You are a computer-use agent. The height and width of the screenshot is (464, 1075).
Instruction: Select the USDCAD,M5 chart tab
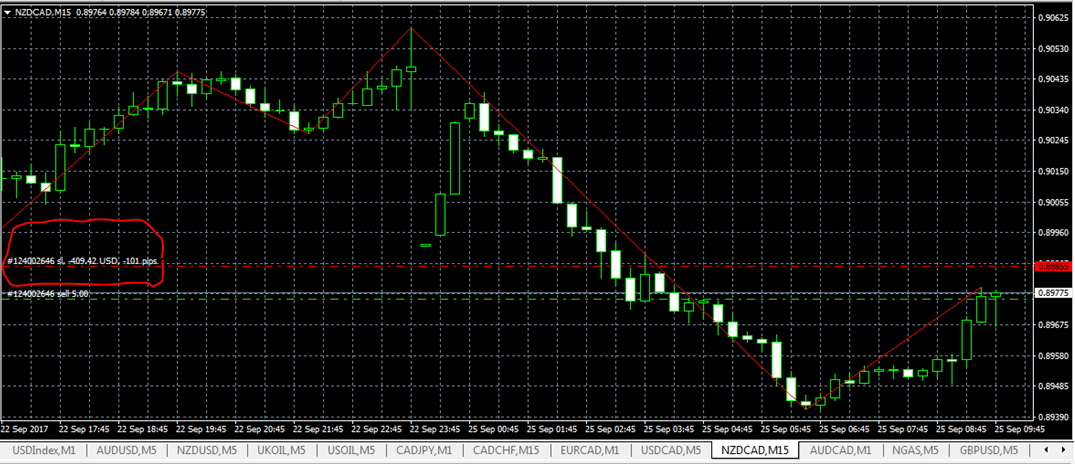coord(671,450)
